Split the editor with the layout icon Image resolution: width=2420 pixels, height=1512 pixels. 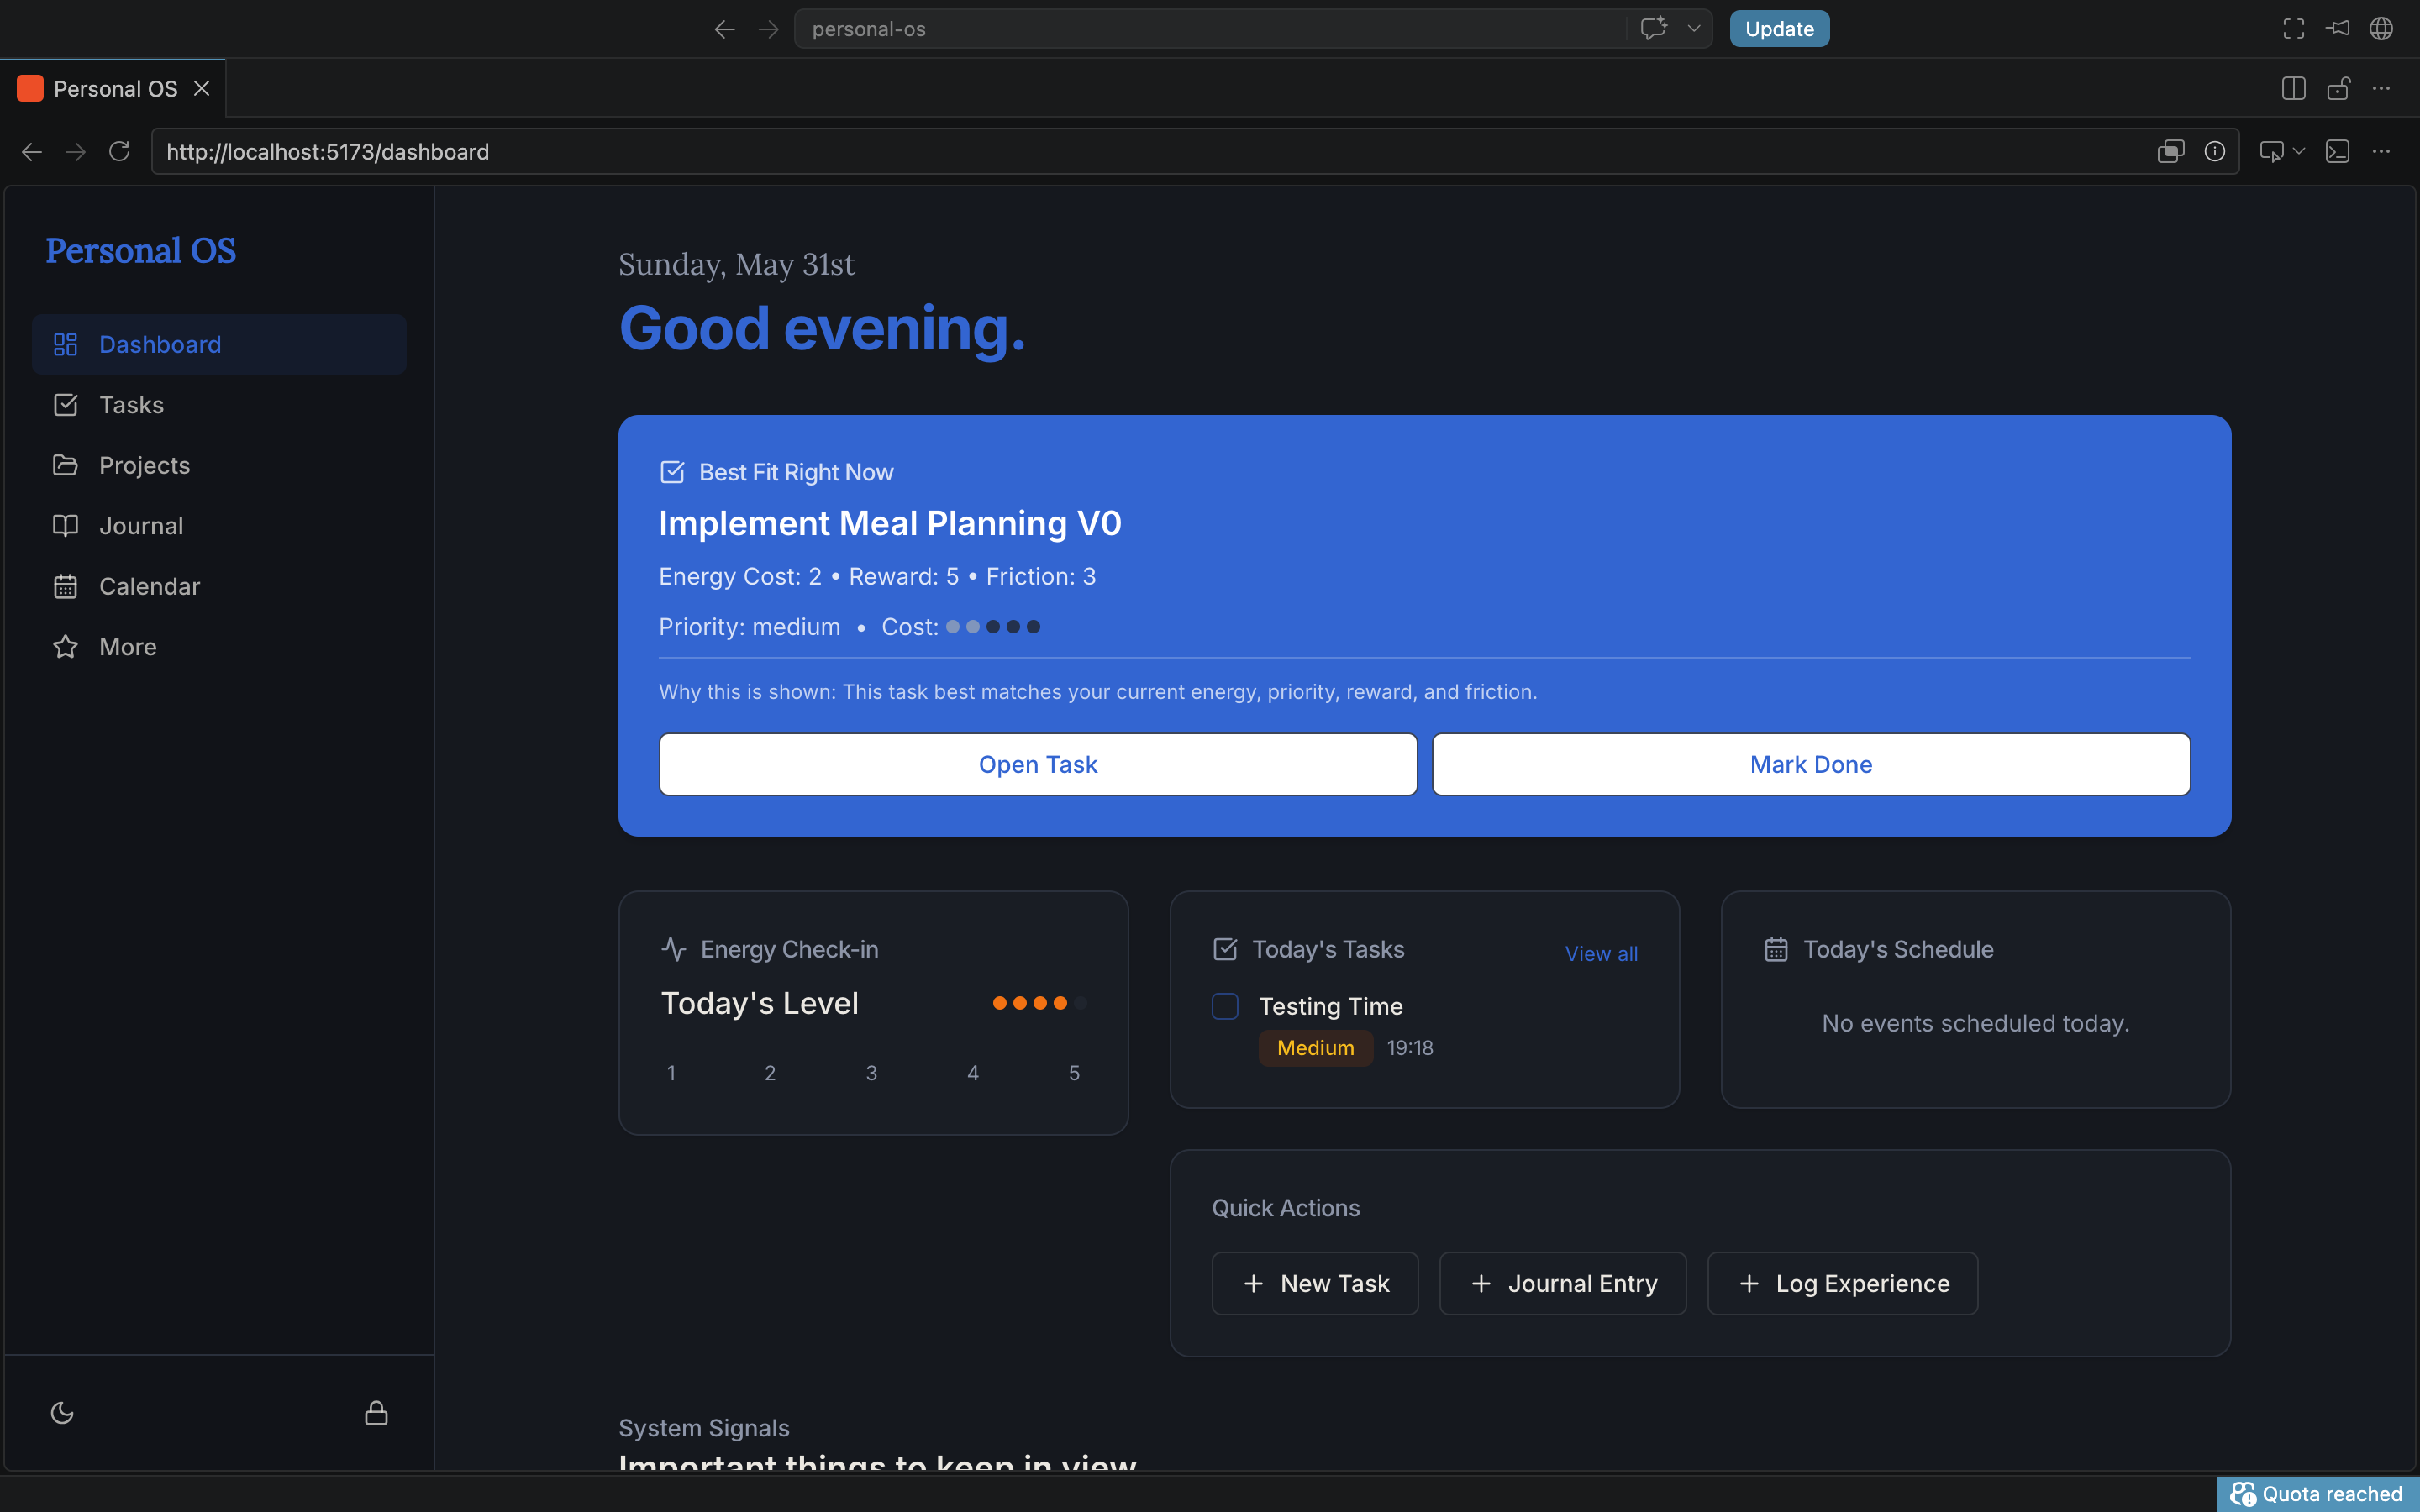(2293, 88)
